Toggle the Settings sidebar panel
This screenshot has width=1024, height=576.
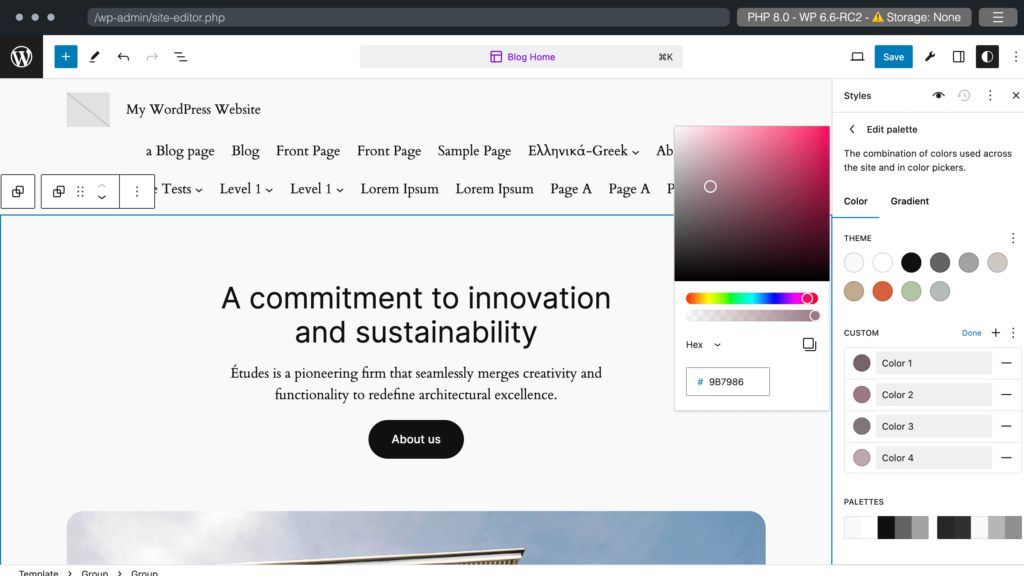(959, 57)
